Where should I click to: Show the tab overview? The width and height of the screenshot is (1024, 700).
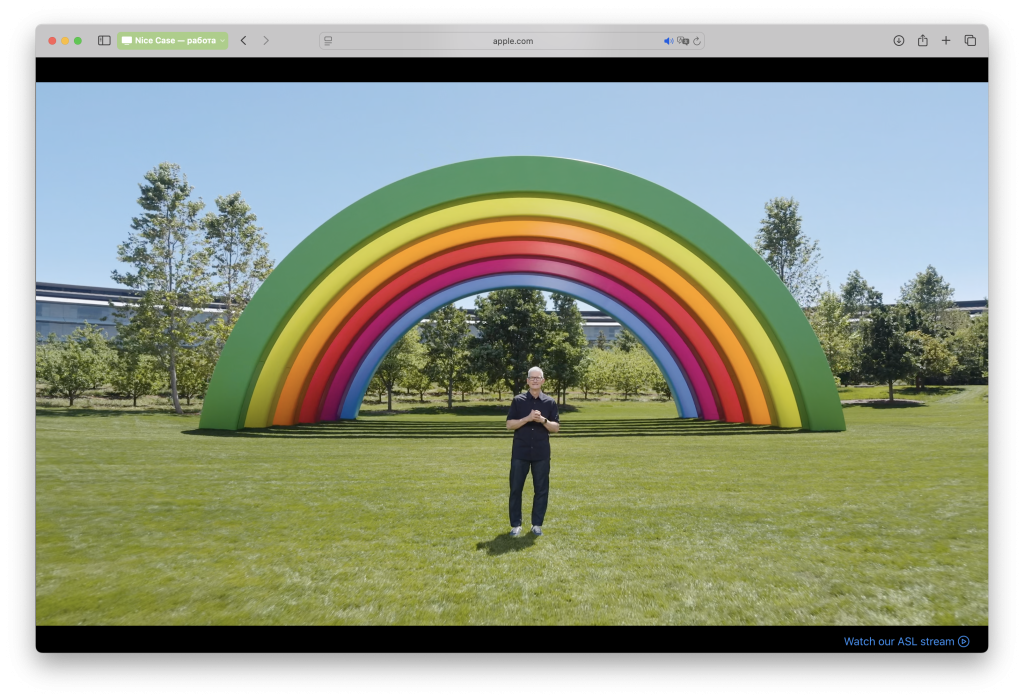970,40
